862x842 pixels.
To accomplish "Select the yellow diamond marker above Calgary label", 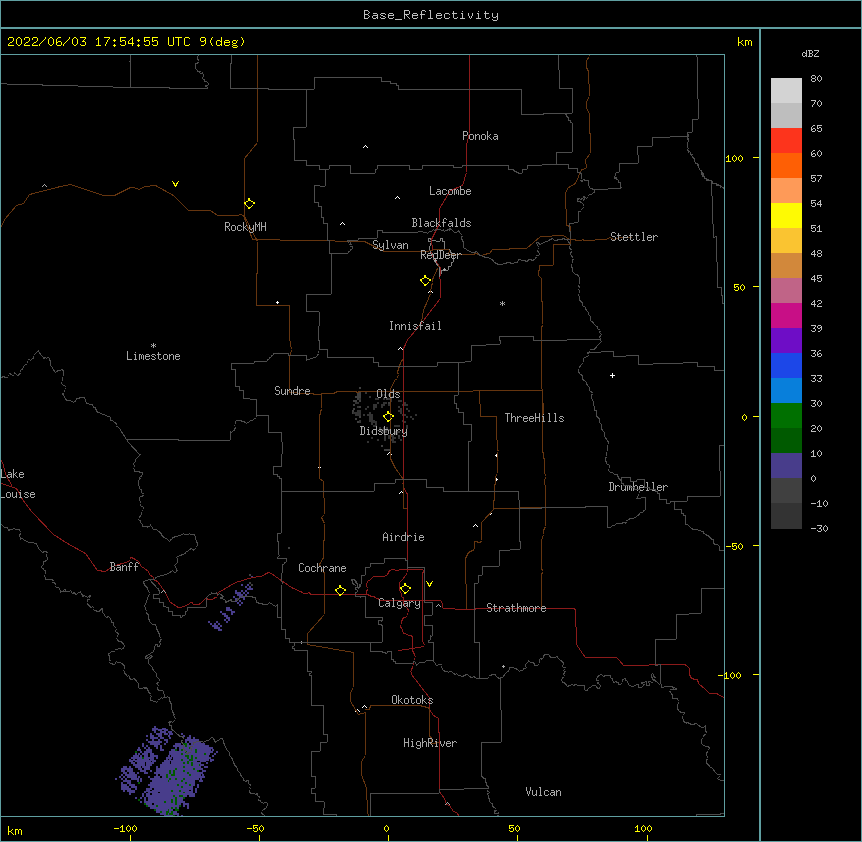I will pos(405,589).
